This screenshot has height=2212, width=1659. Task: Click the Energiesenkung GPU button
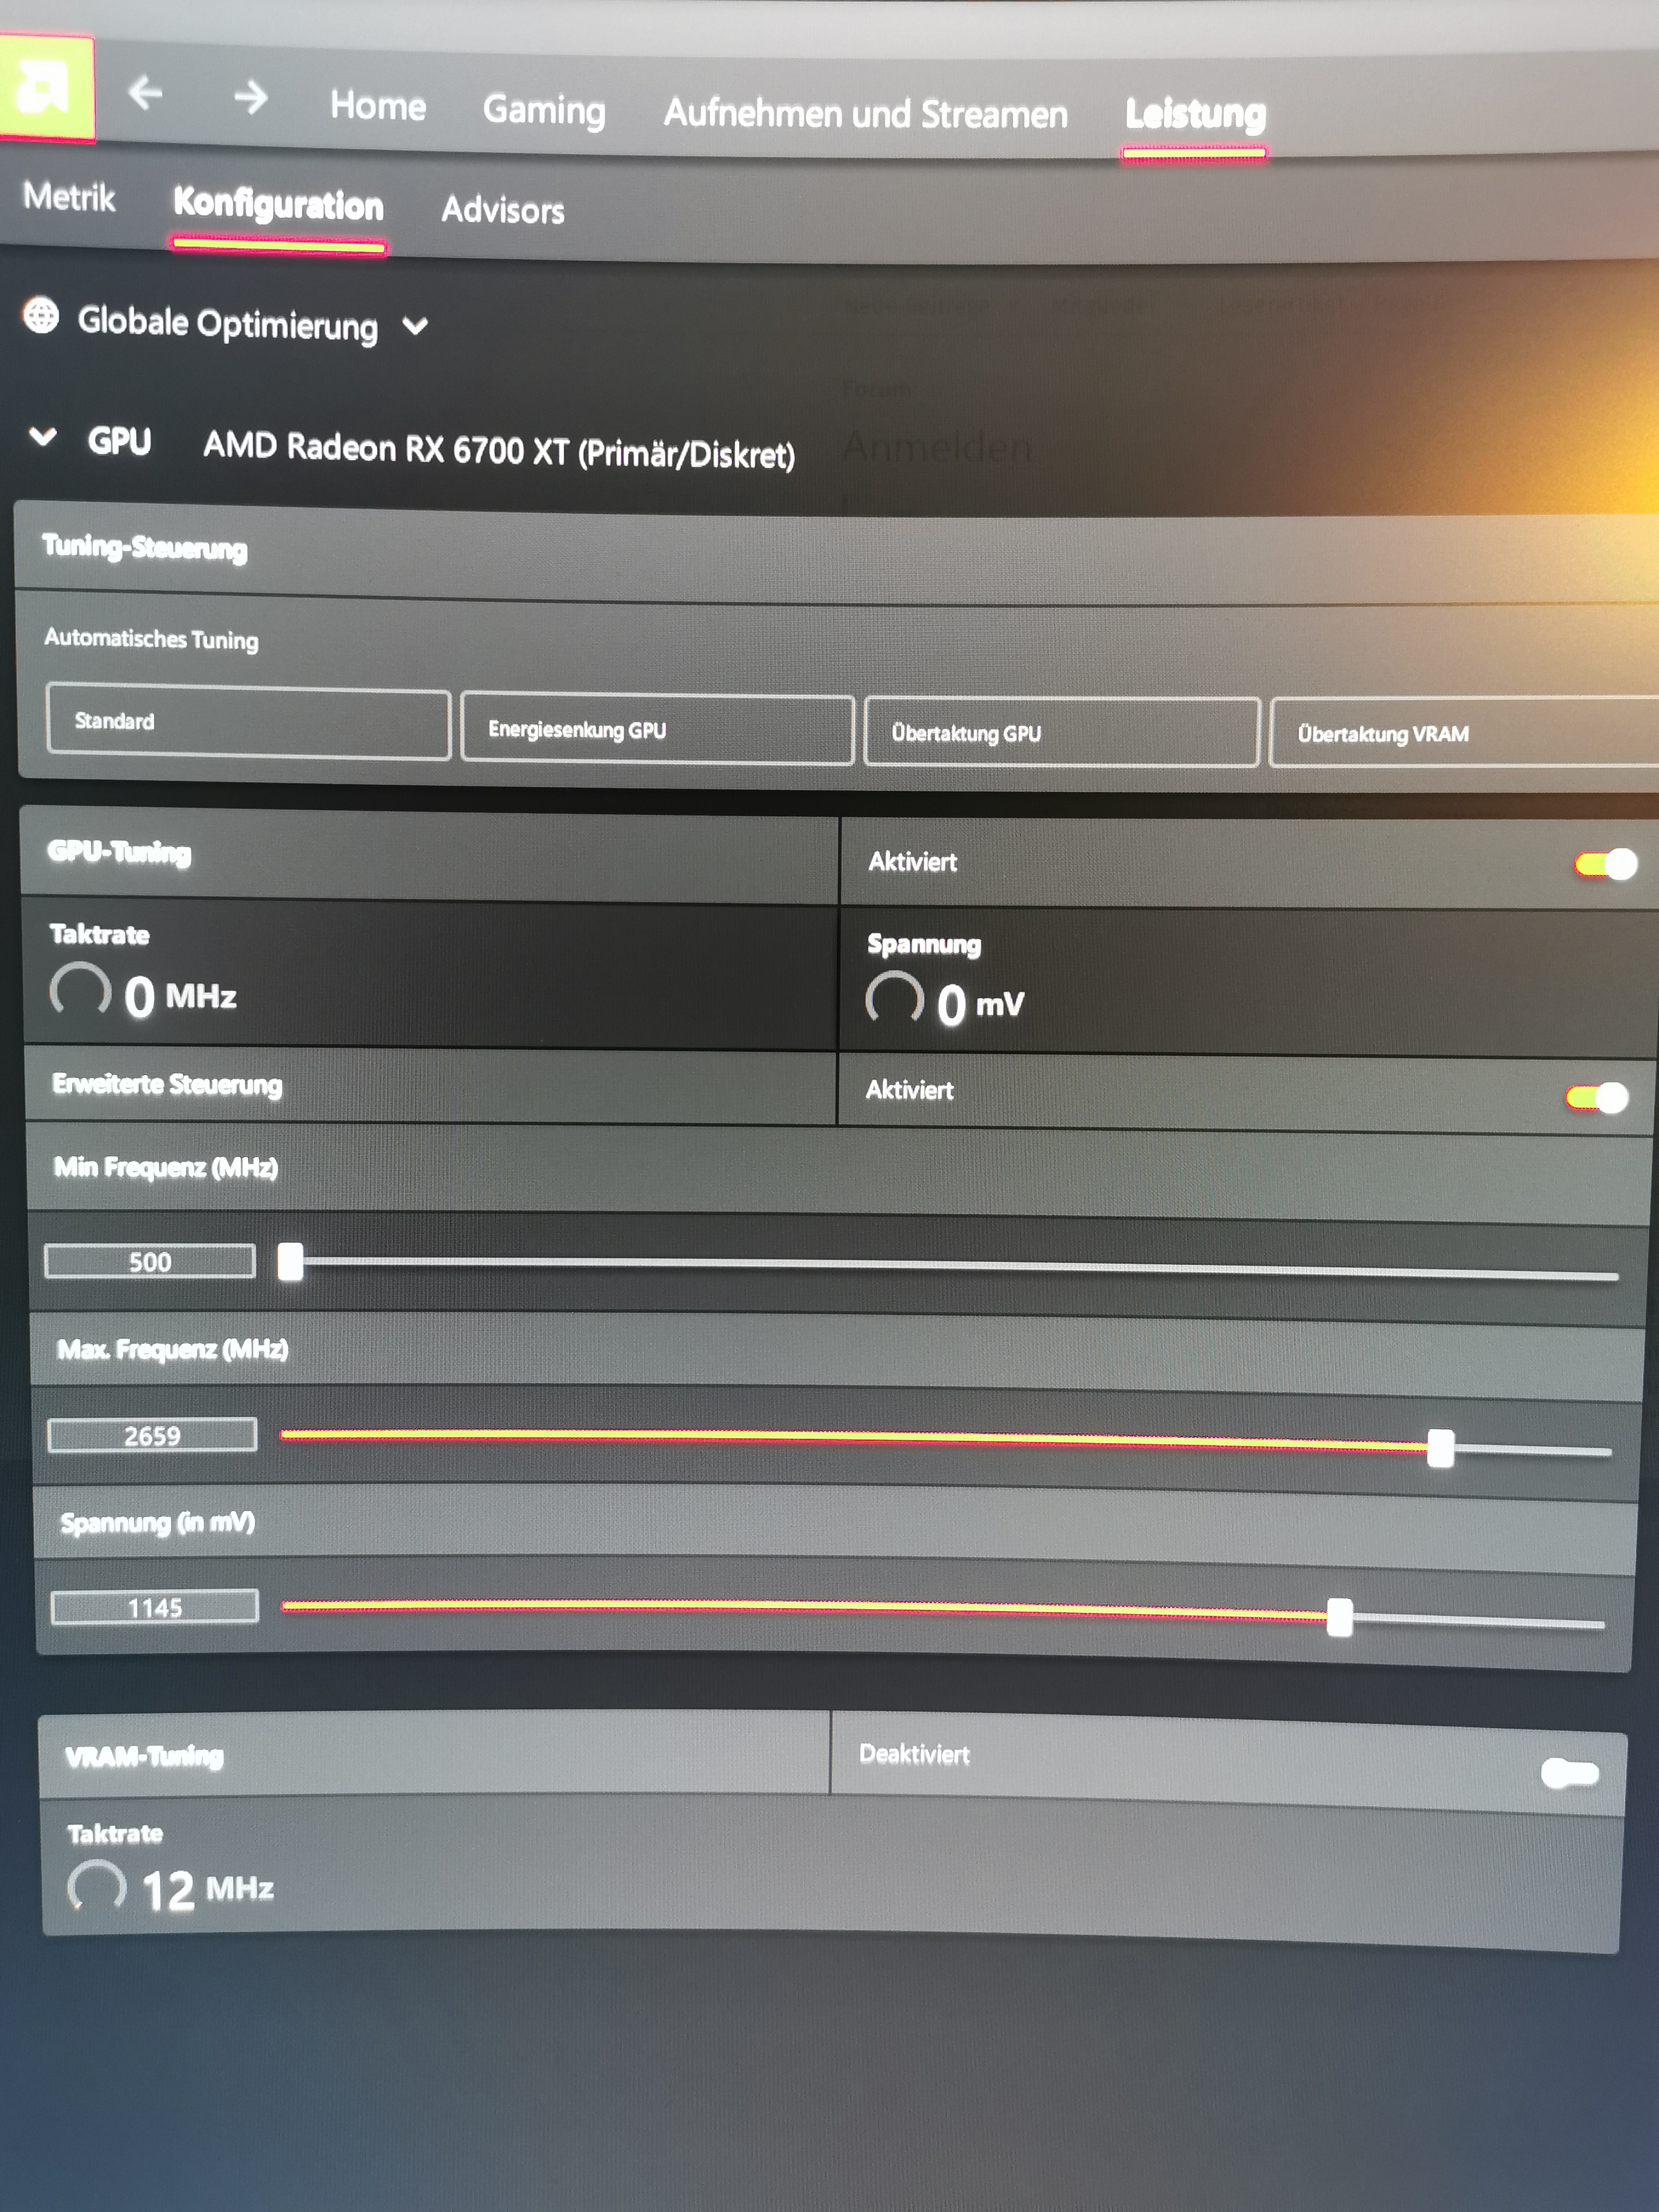click(x=657, y=730)
